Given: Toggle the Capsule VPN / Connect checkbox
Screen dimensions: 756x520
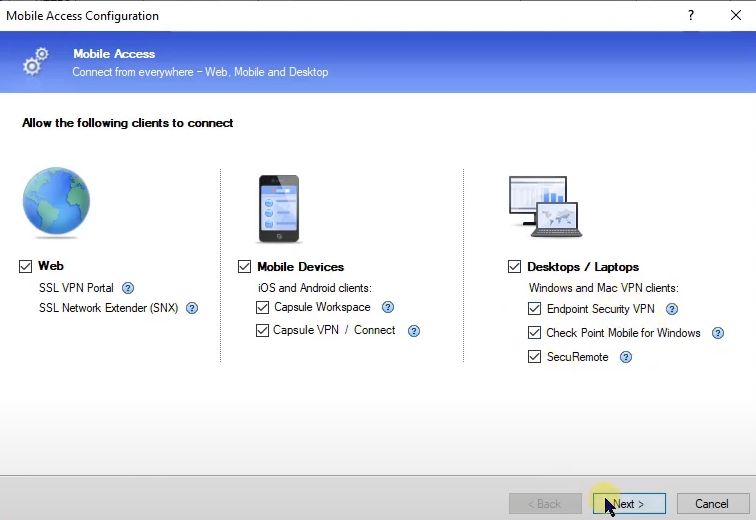Looking at the screenshot, I should 262,331.
